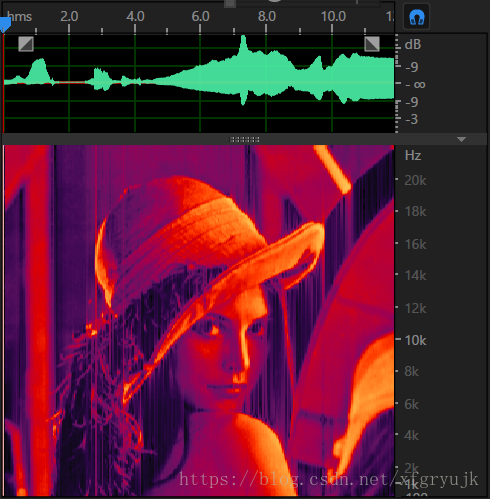
Task: Select the blue playhead marker on the timeline
Action: click(5, 24)
